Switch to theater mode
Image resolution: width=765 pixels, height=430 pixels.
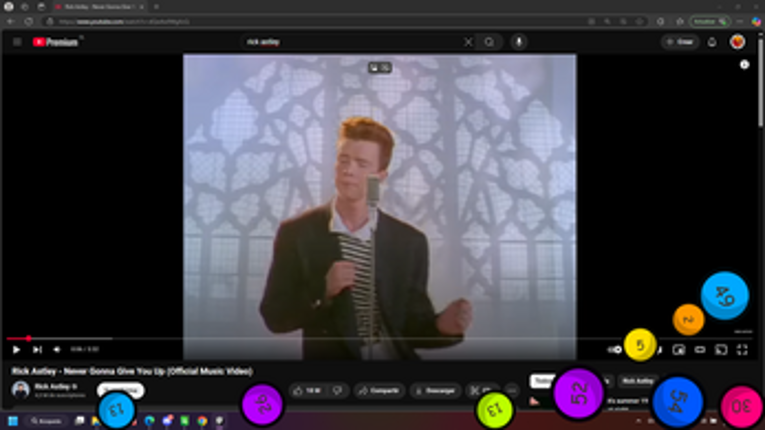pos(700,350)
